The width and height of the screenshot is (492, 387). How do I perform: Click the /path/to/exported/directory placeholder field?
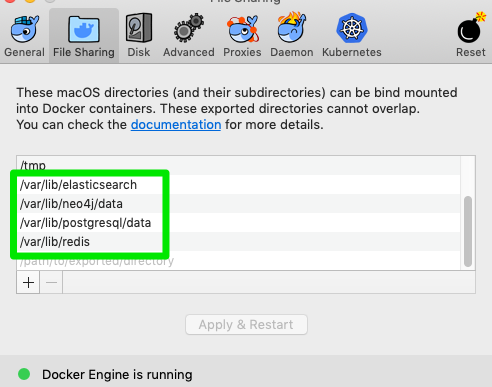pyautogui.click(x=238, y=261)
